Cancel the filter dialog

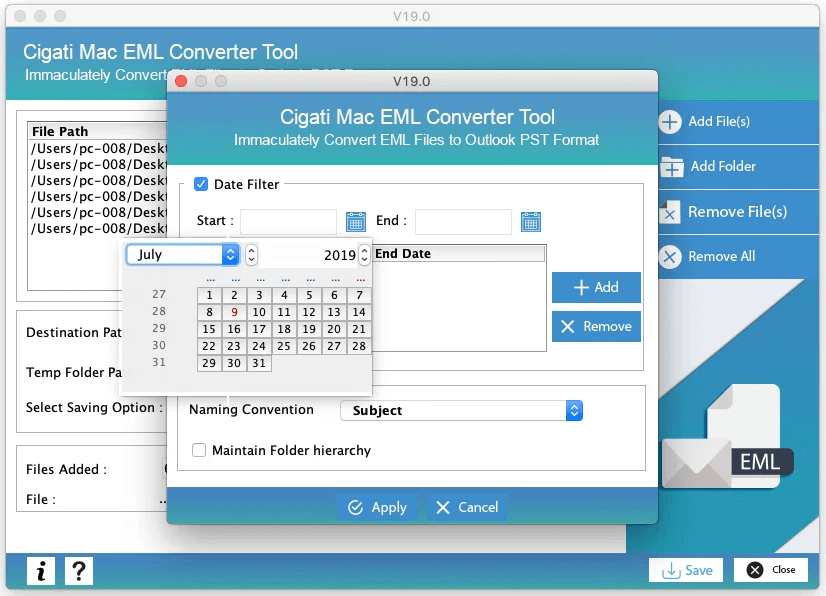click(x=467, y=507)
